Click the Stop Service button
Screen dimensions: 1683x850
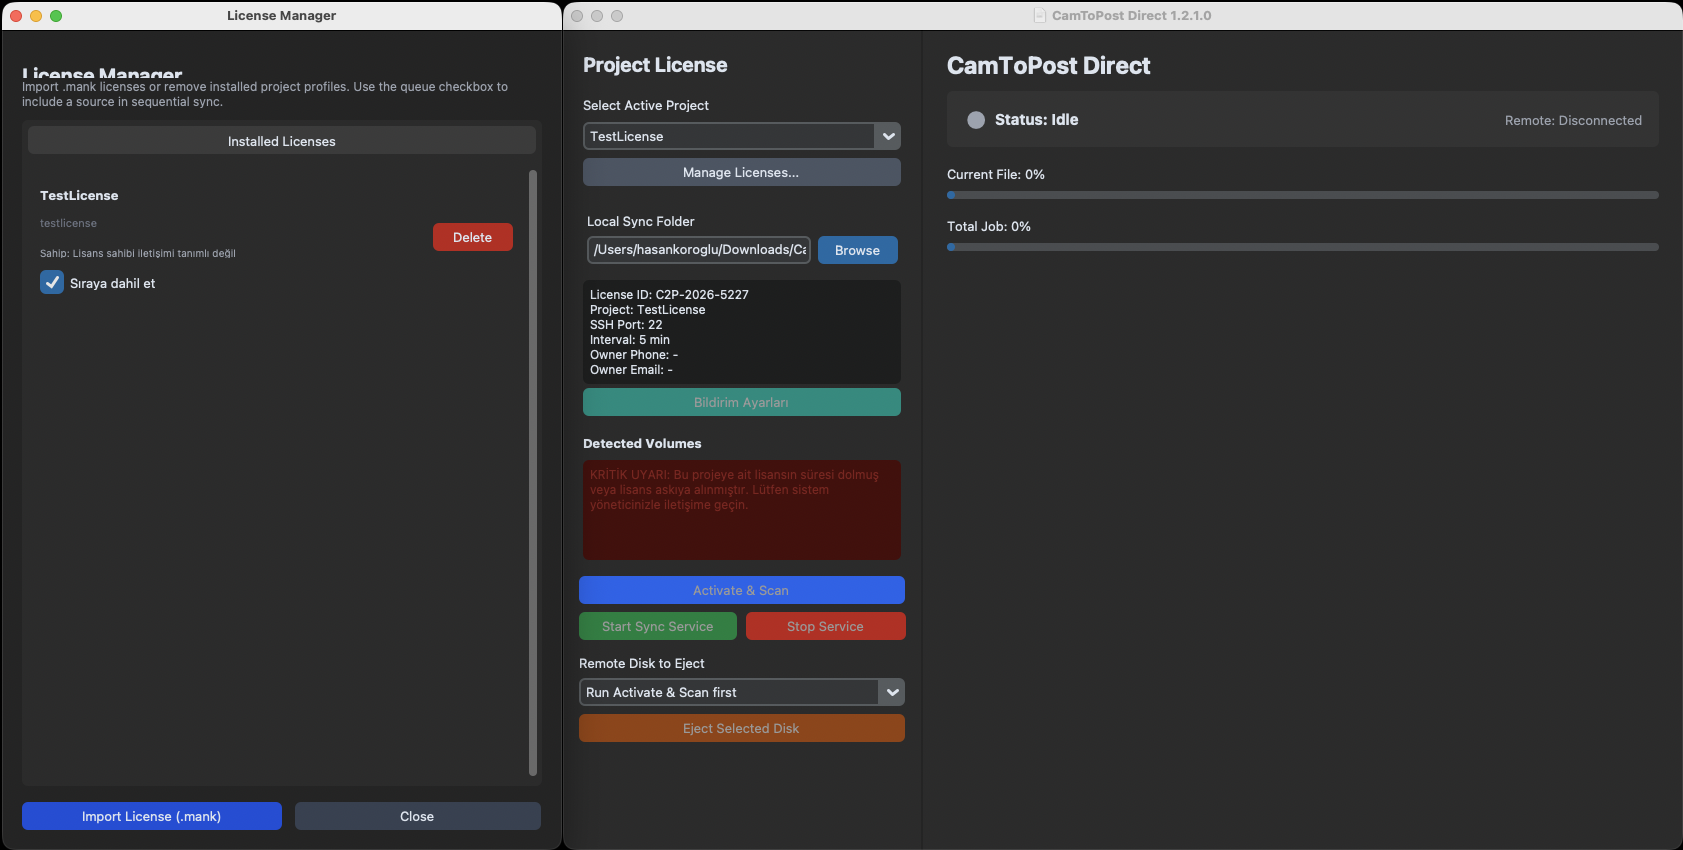pos(826,626)
